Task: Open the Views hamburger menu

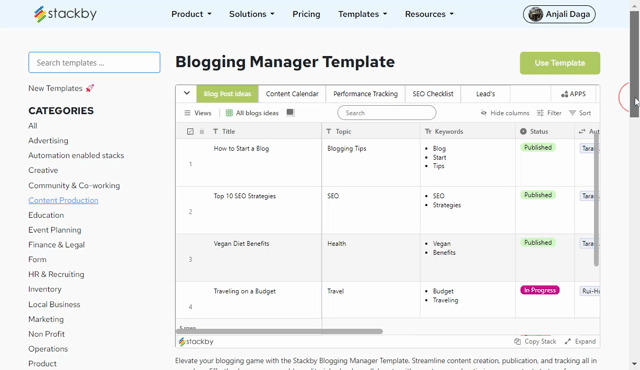Action: point(198,113)
